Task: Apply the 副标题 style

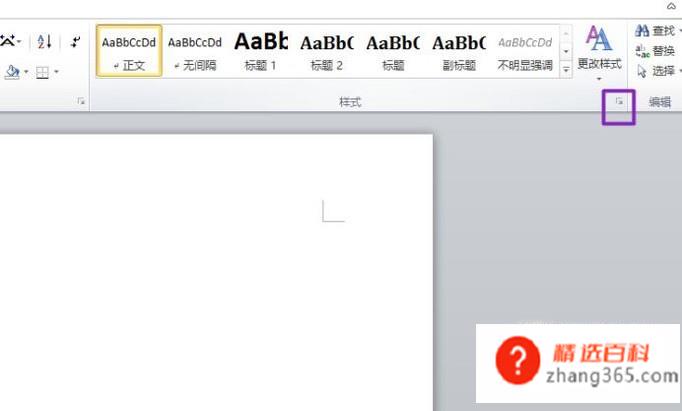Action: point(459,51)
